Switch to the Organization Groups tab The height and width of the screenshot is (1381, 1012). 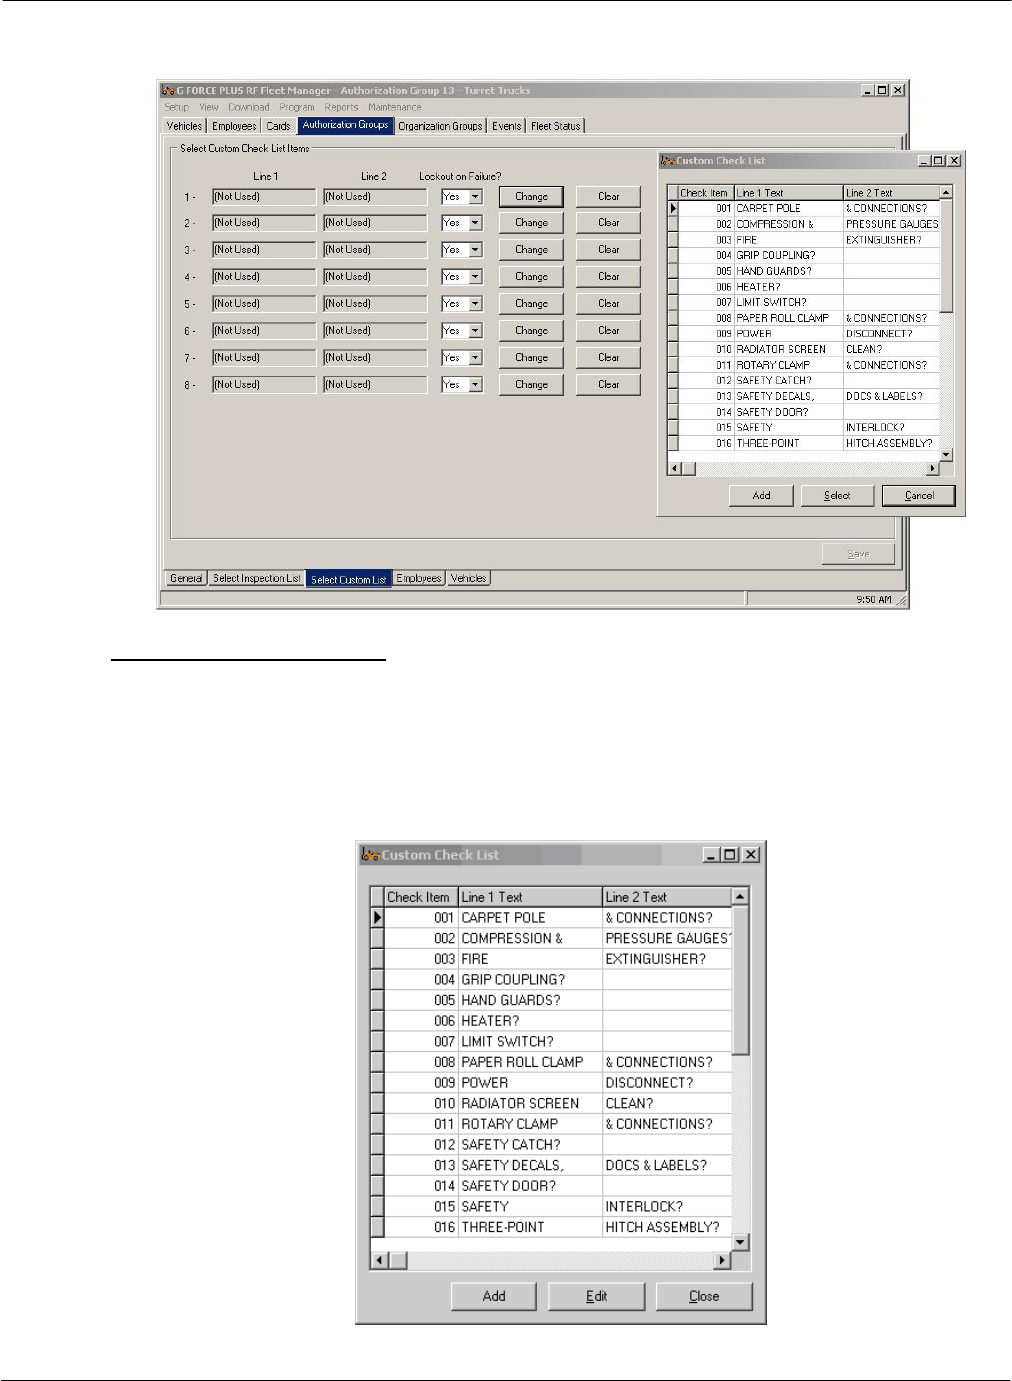coord(440,126)
